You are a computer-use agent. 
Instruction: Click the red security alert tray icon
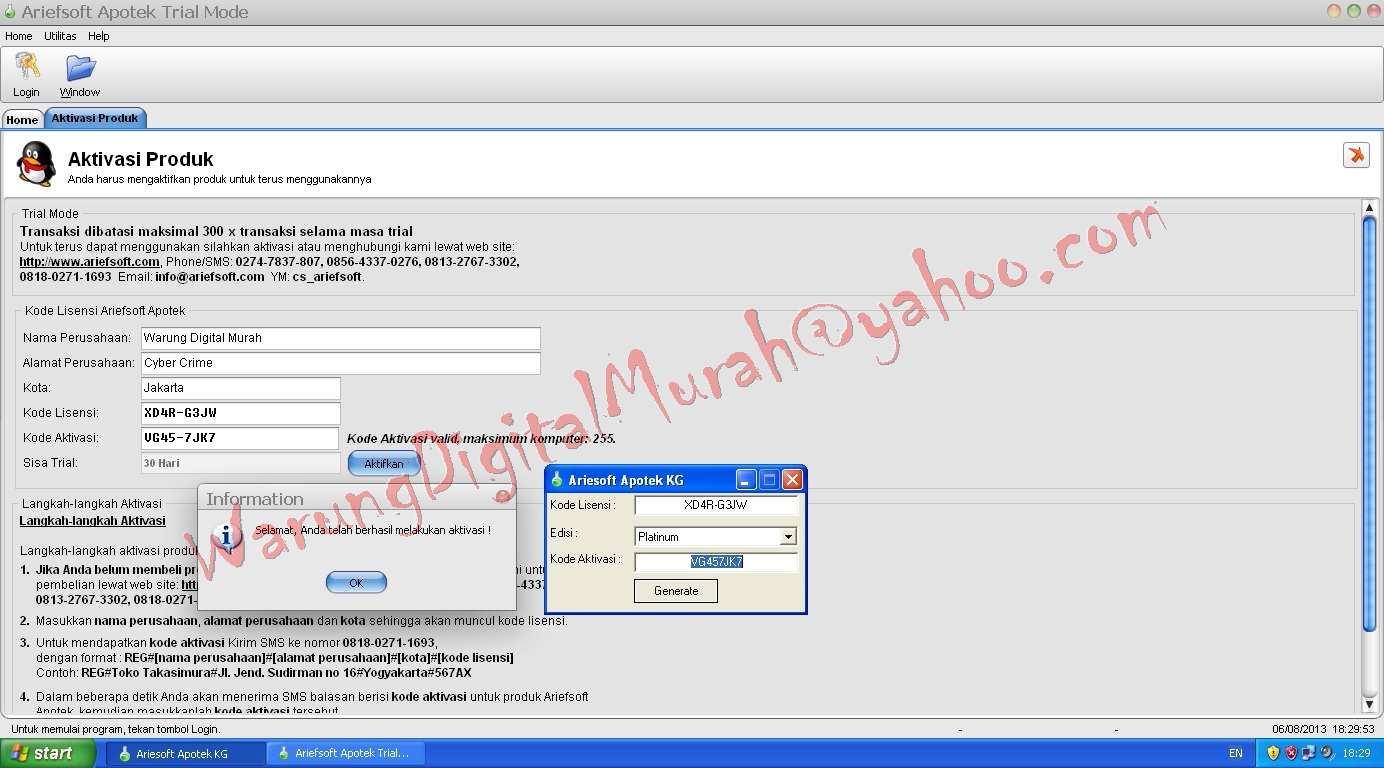pyautogui.click(x=1291, y=753)
